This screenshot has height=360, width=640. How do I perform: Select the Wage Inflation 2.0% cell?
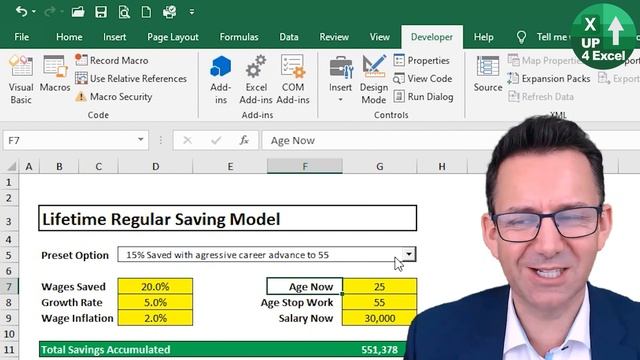(155, 318)
